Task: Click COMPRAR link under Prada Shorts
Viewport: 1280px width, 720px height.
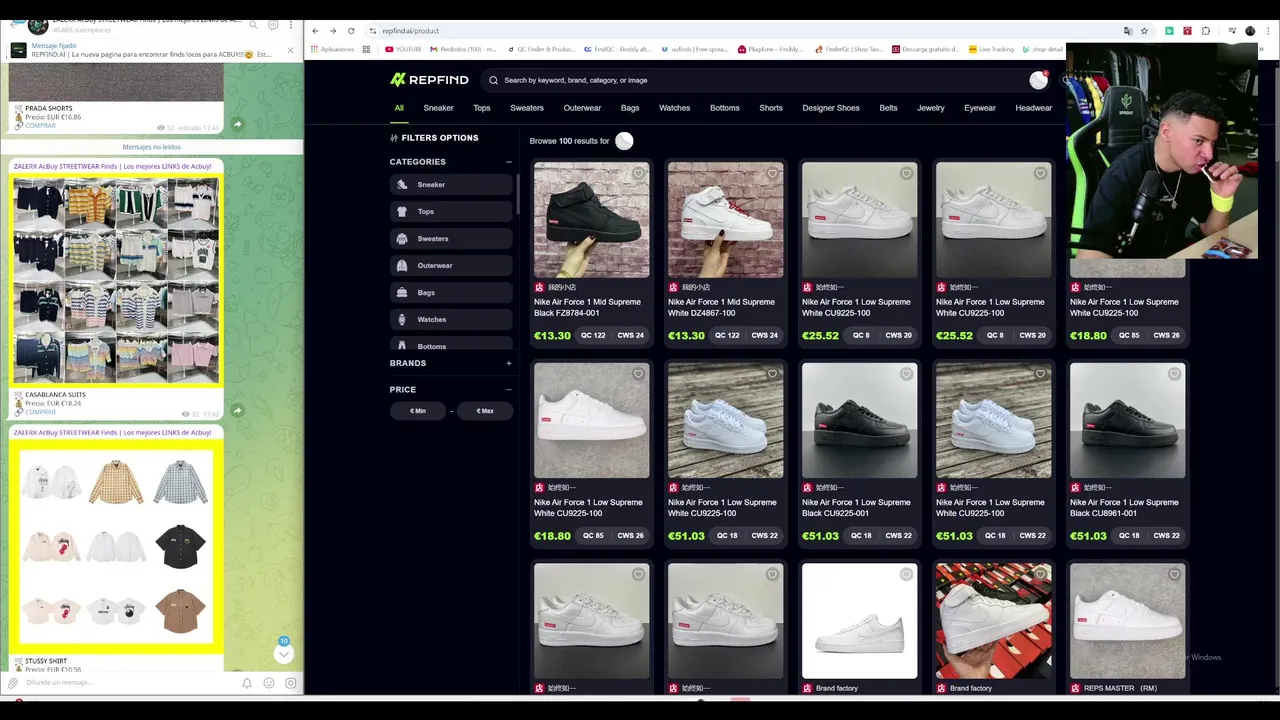Action: pos(40,126)
